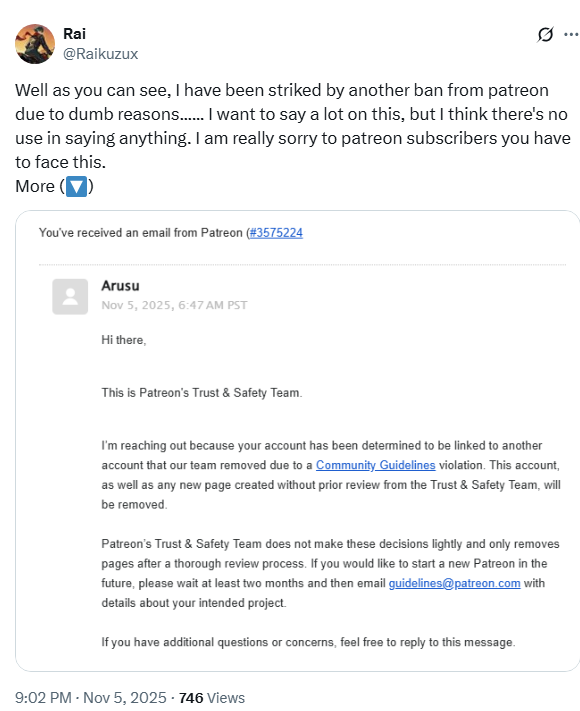Screen dimensions: 580x711
Task: Open the #3575224 ticket link
Action: (276, 233)
